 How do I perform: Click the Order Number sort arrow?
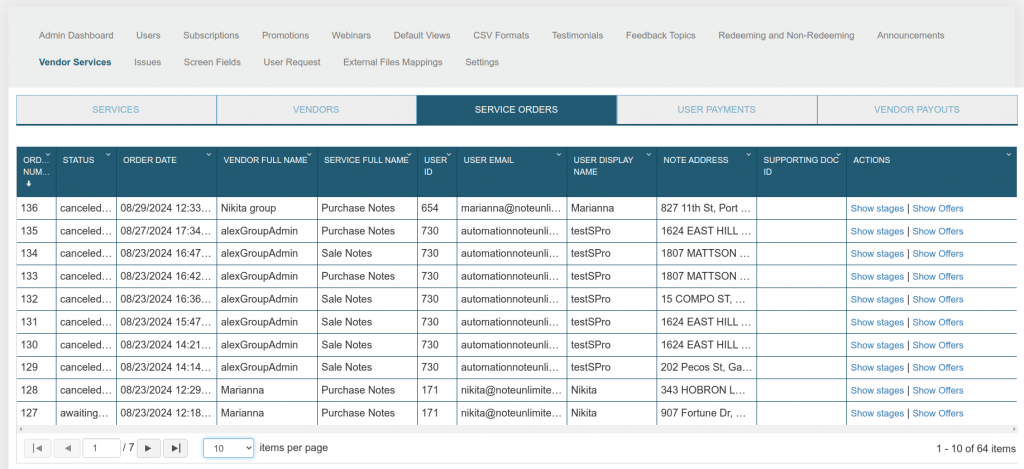[x=27, y=184]
